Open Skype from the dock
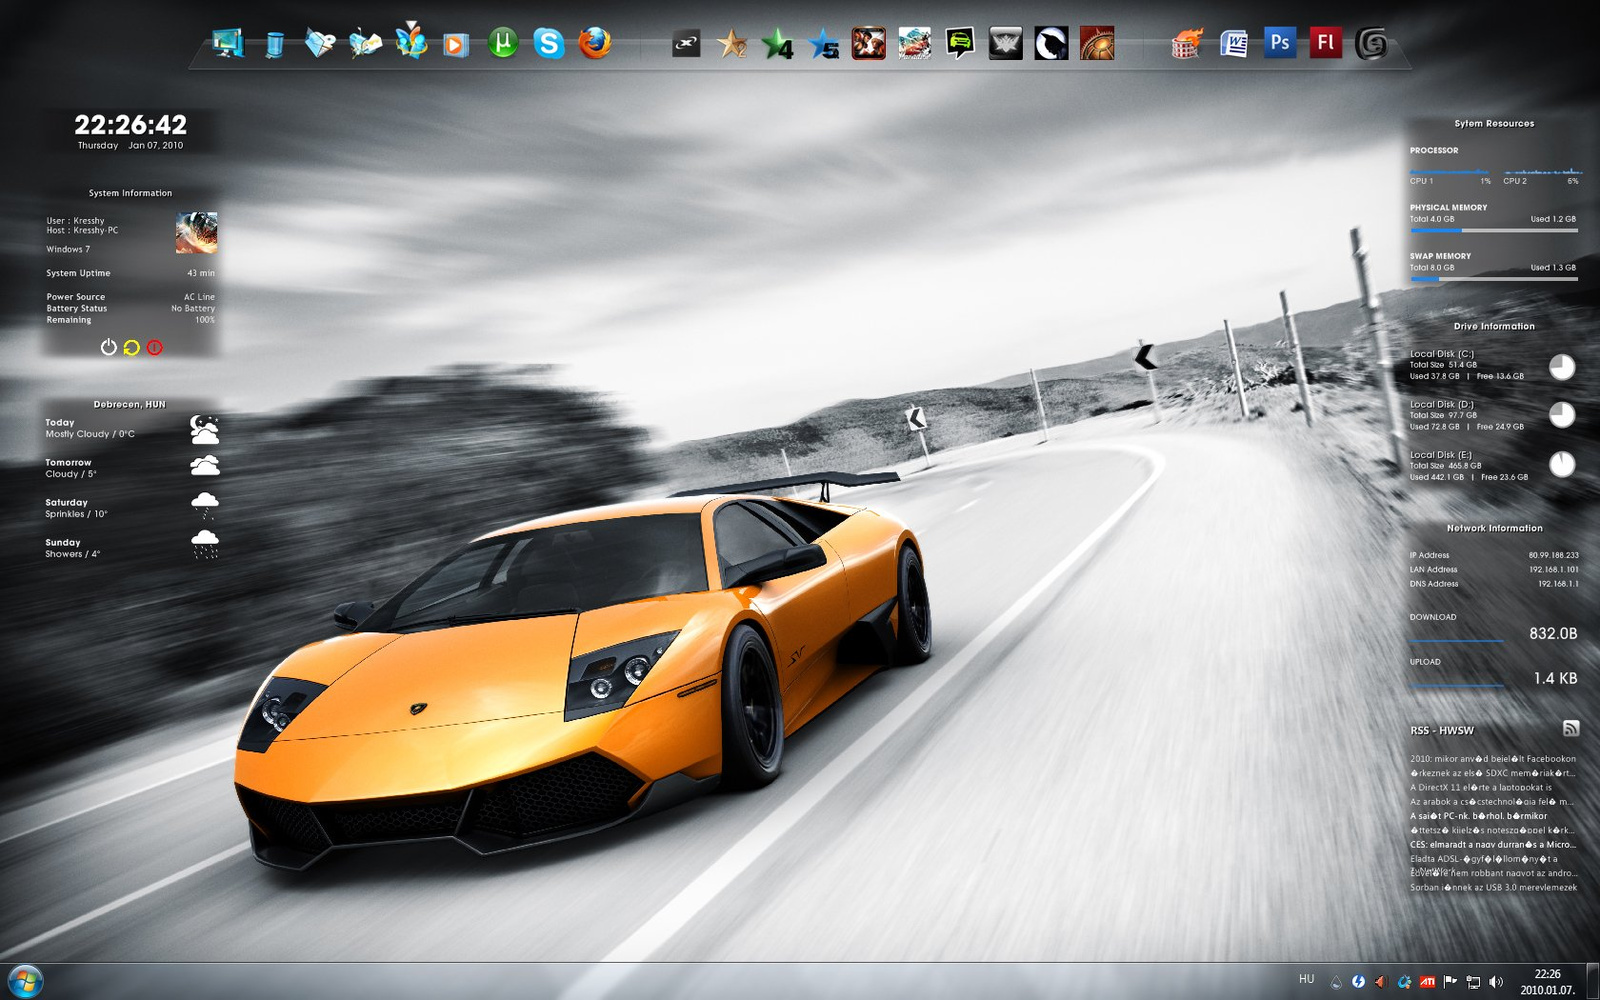 click(x=549, y=44)
